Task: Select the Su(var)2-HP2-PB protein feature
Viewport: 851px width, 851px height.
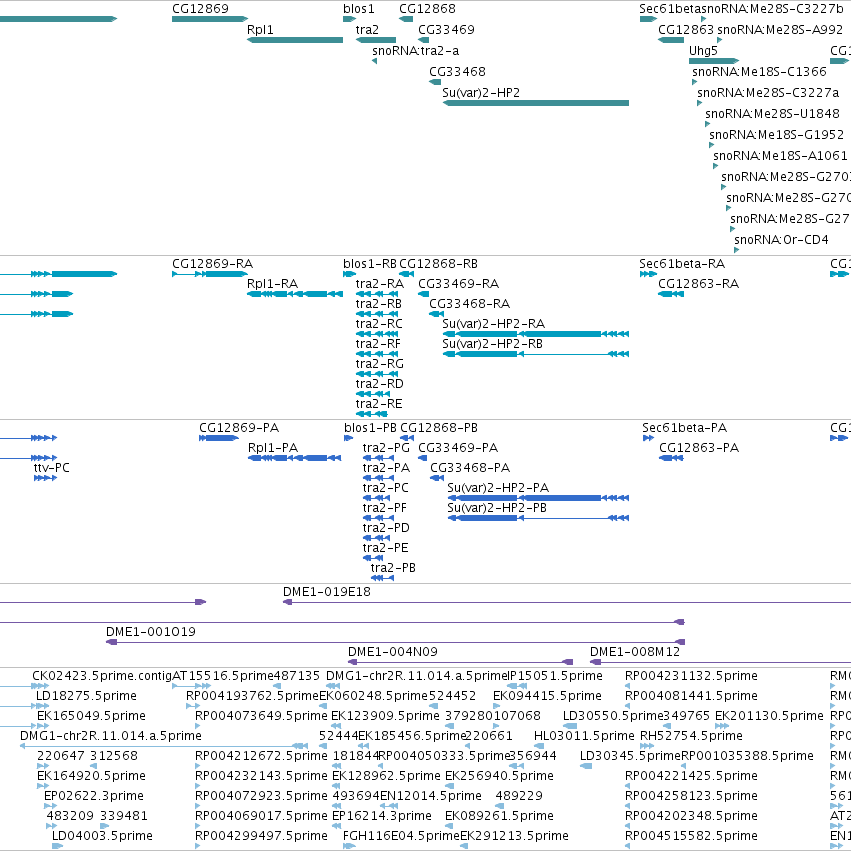Action: tap(538, 518)
